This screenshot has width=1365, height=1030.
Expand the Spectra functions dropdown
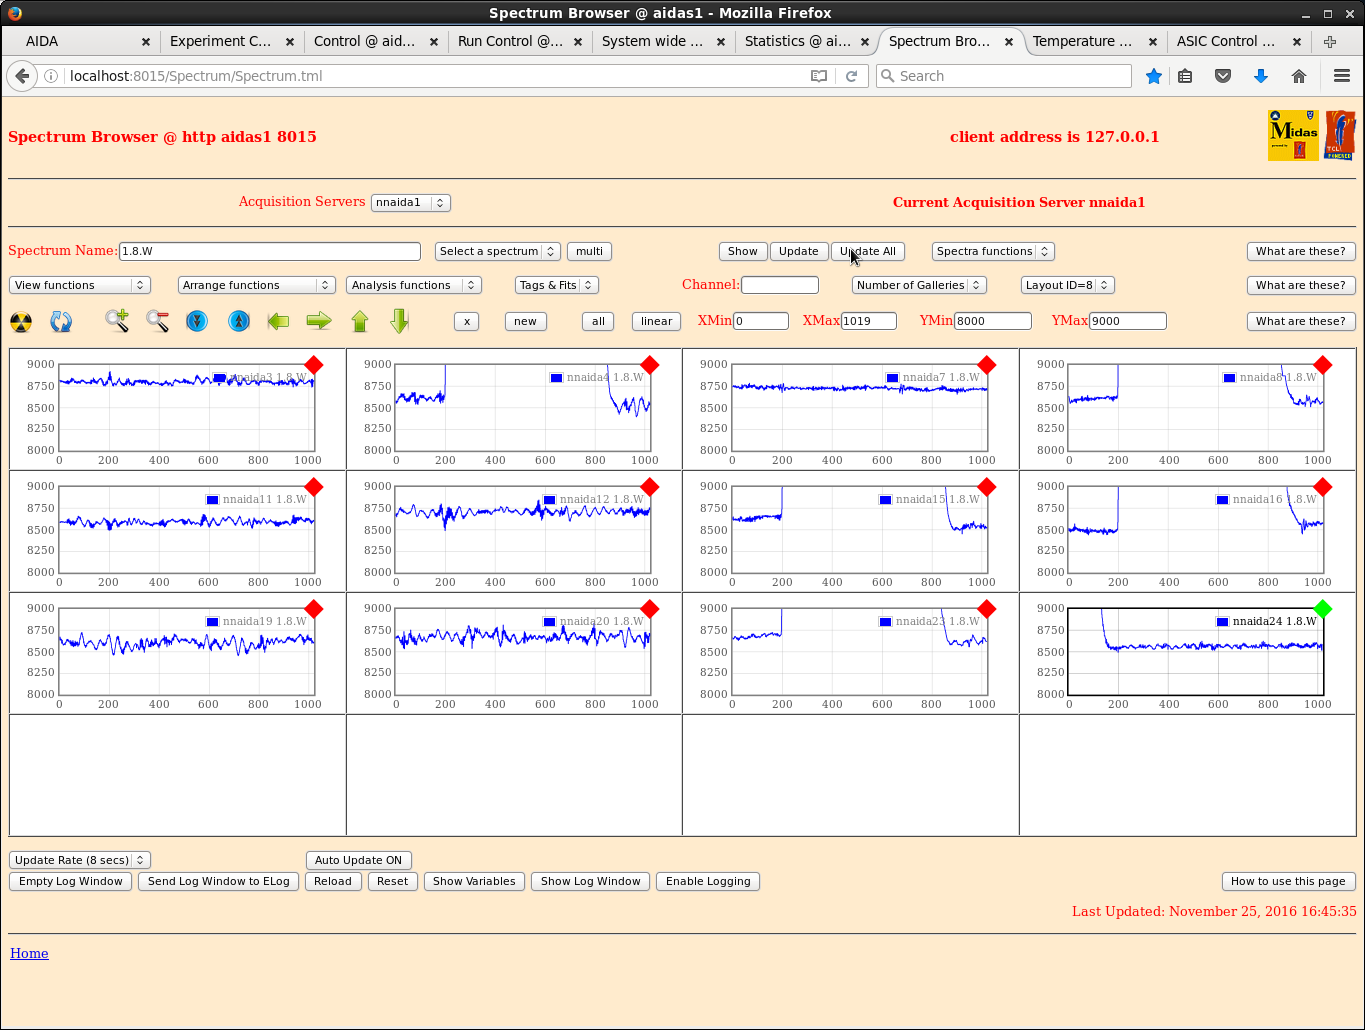pos(993,251)
